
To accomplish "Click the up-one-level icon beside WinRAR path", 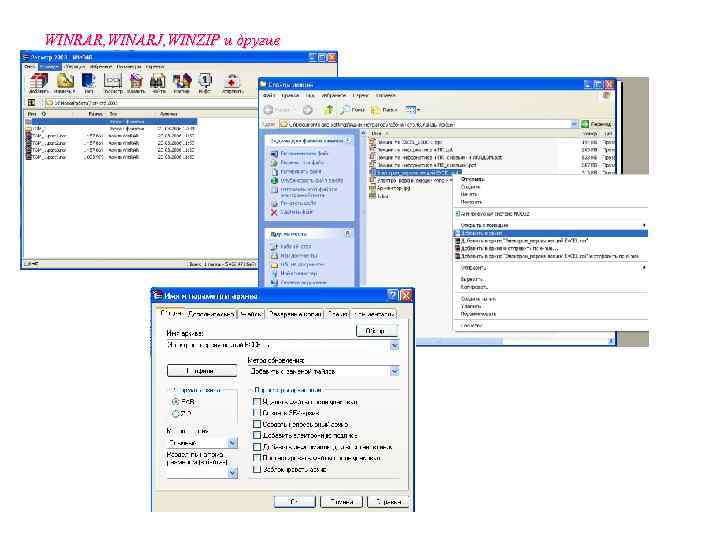I will 32,103.
